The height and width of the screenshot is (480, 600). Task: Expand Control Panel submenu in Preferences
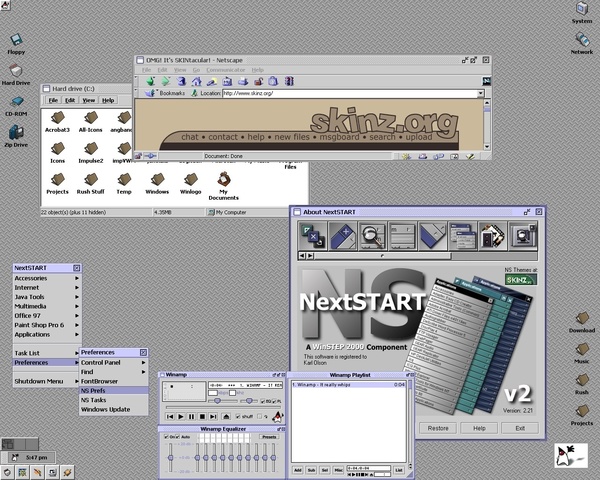[x=114, y=362]
